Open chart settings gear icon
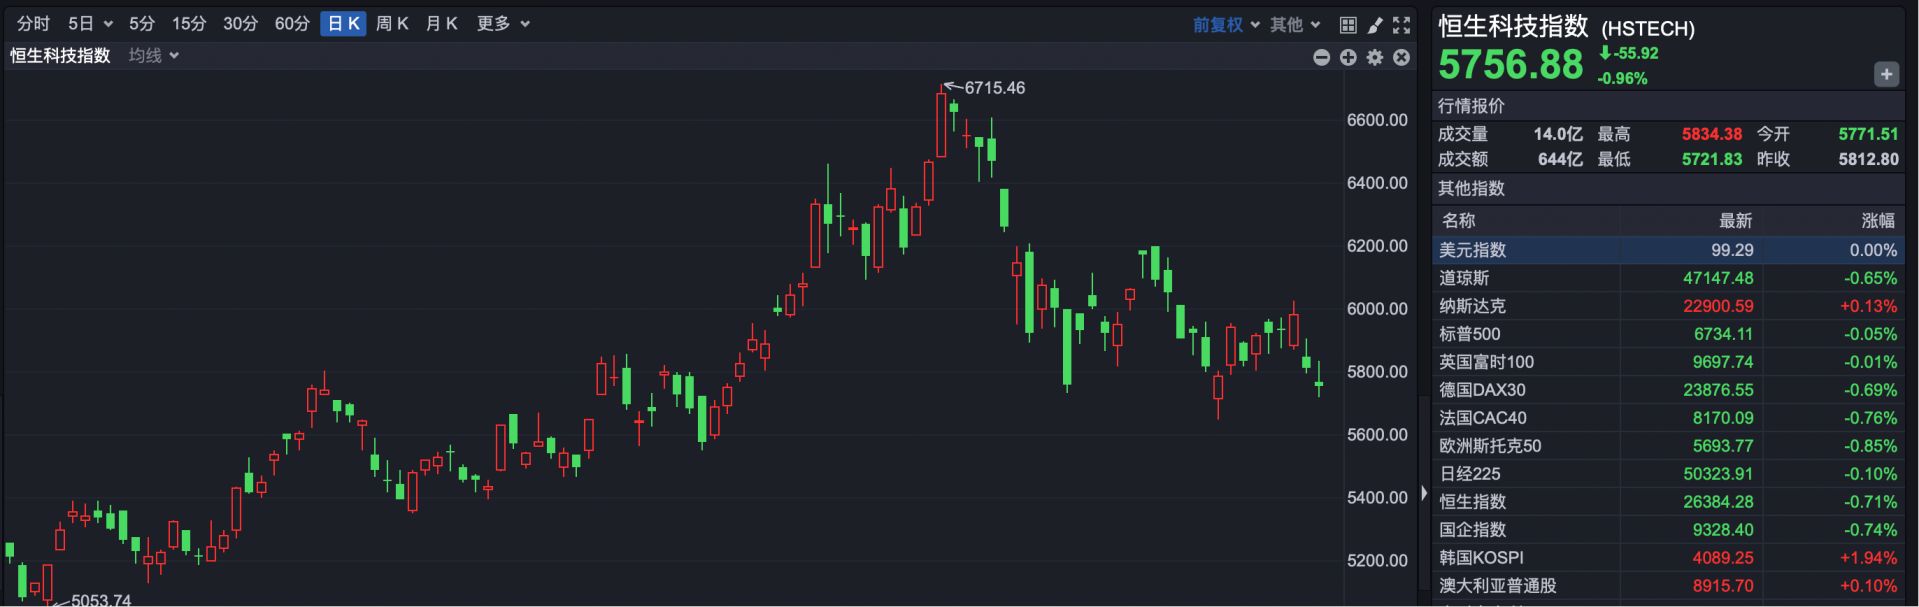The image size is (1919, 607). (x=1375, y=58)
